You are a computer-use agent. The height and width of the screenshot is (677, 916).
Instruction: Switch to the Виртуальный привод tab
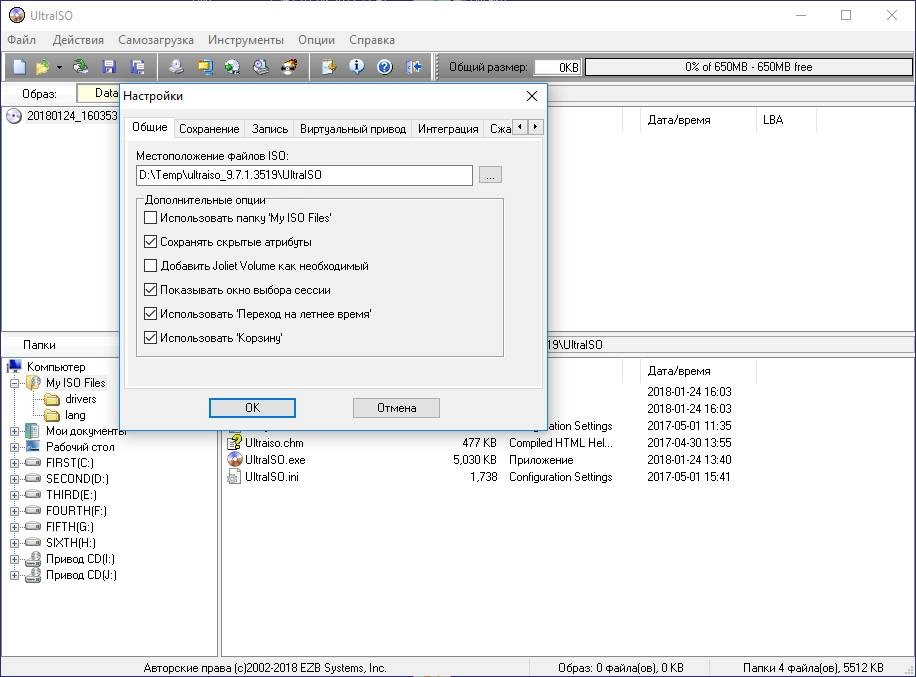click(x=353, y=129)
